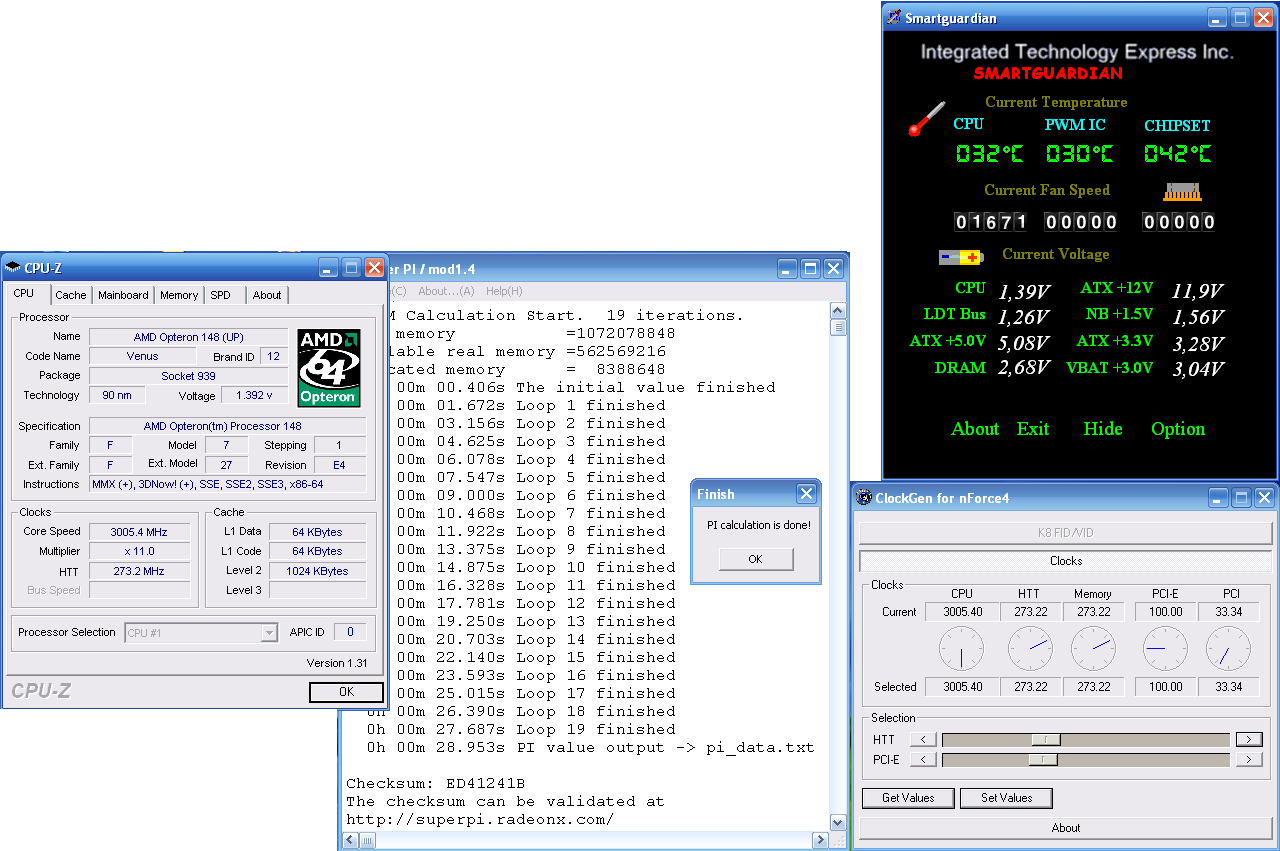The image size is (1280, 851).
Task: Click the PCI-E slider left arrow
Action: click(x=923, y=760)
